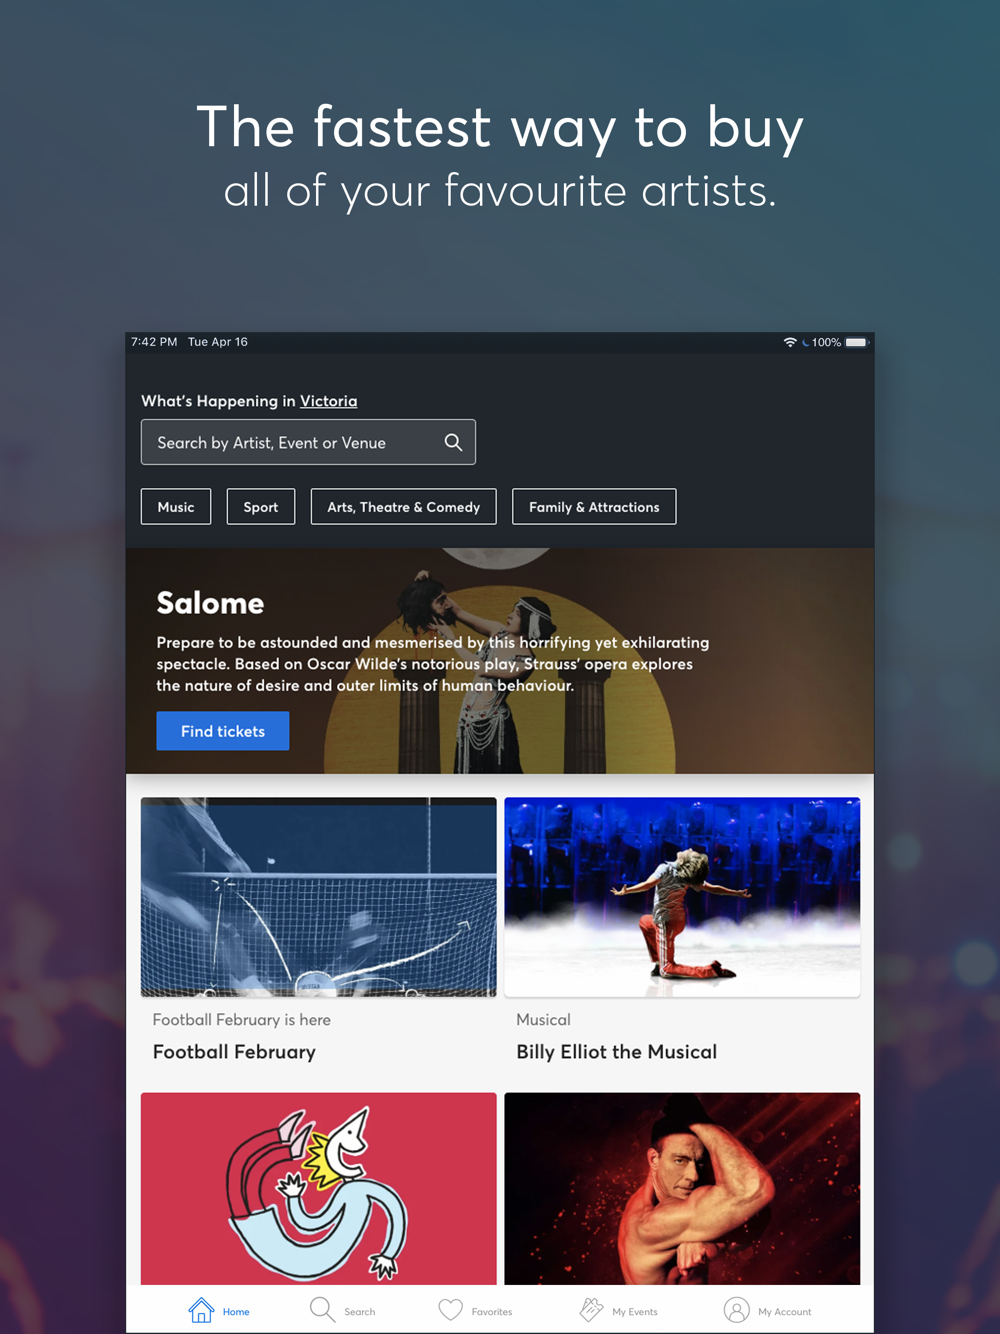Choose Family & Attractions category

click(594, 507)
